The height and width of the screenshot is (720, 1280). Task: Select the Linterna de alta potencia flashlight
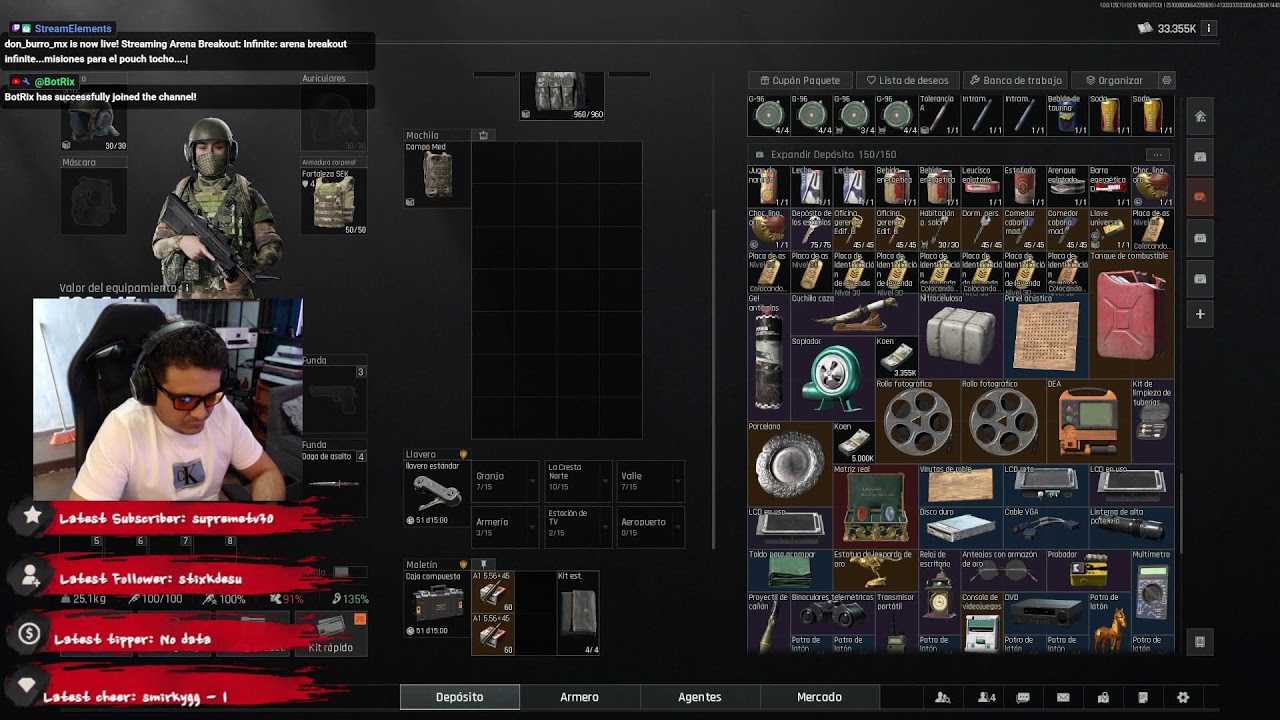point(1131,527)
